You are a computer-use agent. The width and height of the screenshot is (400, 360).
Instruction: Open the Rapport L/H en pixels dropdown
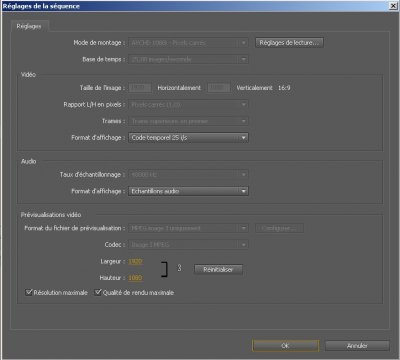pyautogui.click(x=188, y=104)
